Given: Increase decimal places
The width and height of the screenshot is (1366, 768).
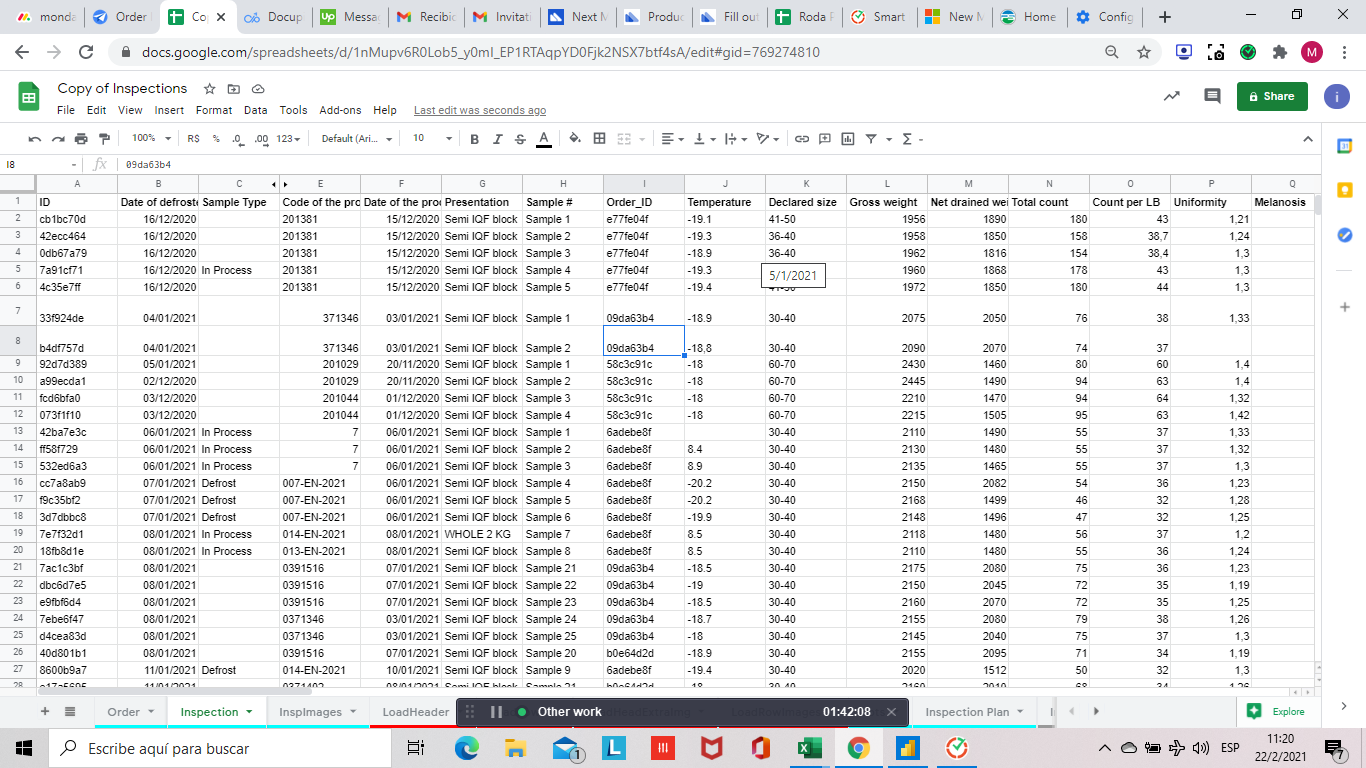Looking at the screenshot, I should [x=261, y=138].
